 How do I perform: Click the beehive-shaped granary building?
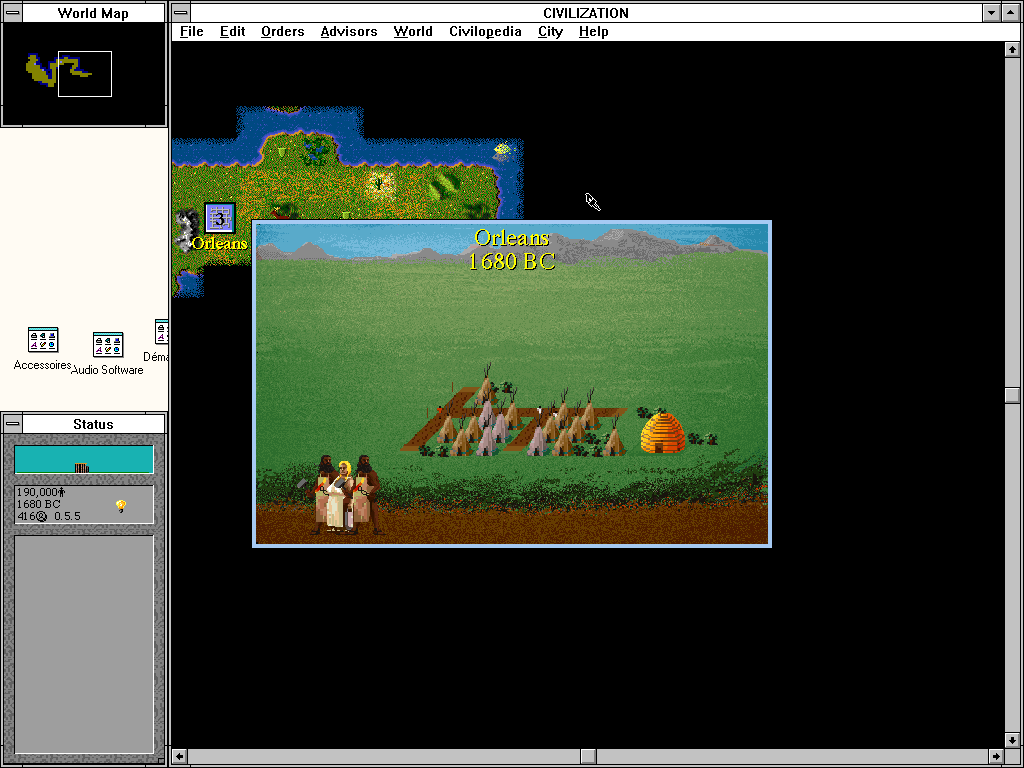pos(662,432)
